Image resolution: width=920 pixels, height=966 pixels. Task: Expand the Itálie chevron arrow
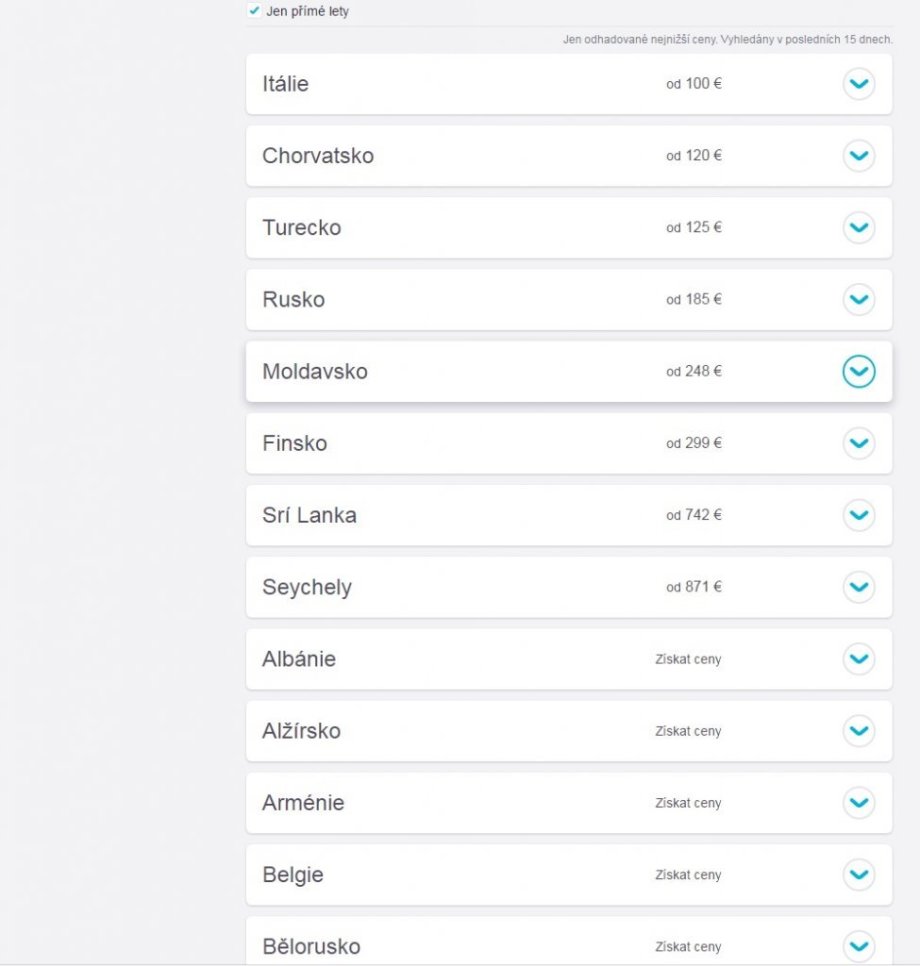tap(858, 84)
